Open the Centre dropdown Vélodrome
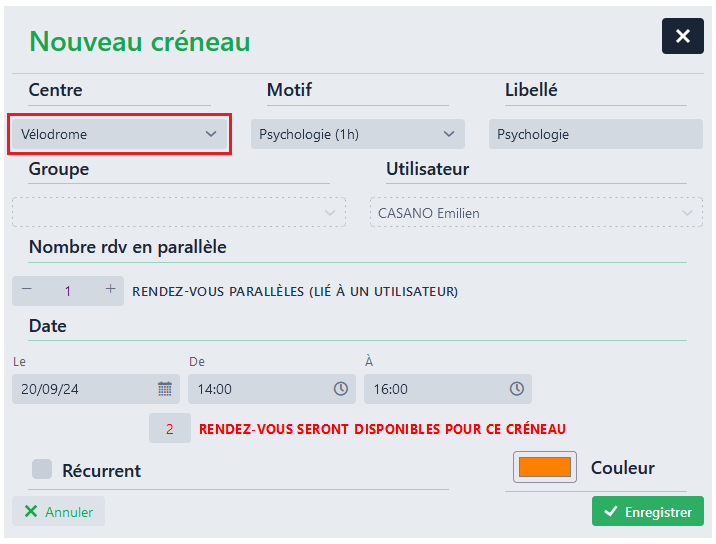Viewport: 716px width, 544px height. pyautogui.click(x=119, y=134)
